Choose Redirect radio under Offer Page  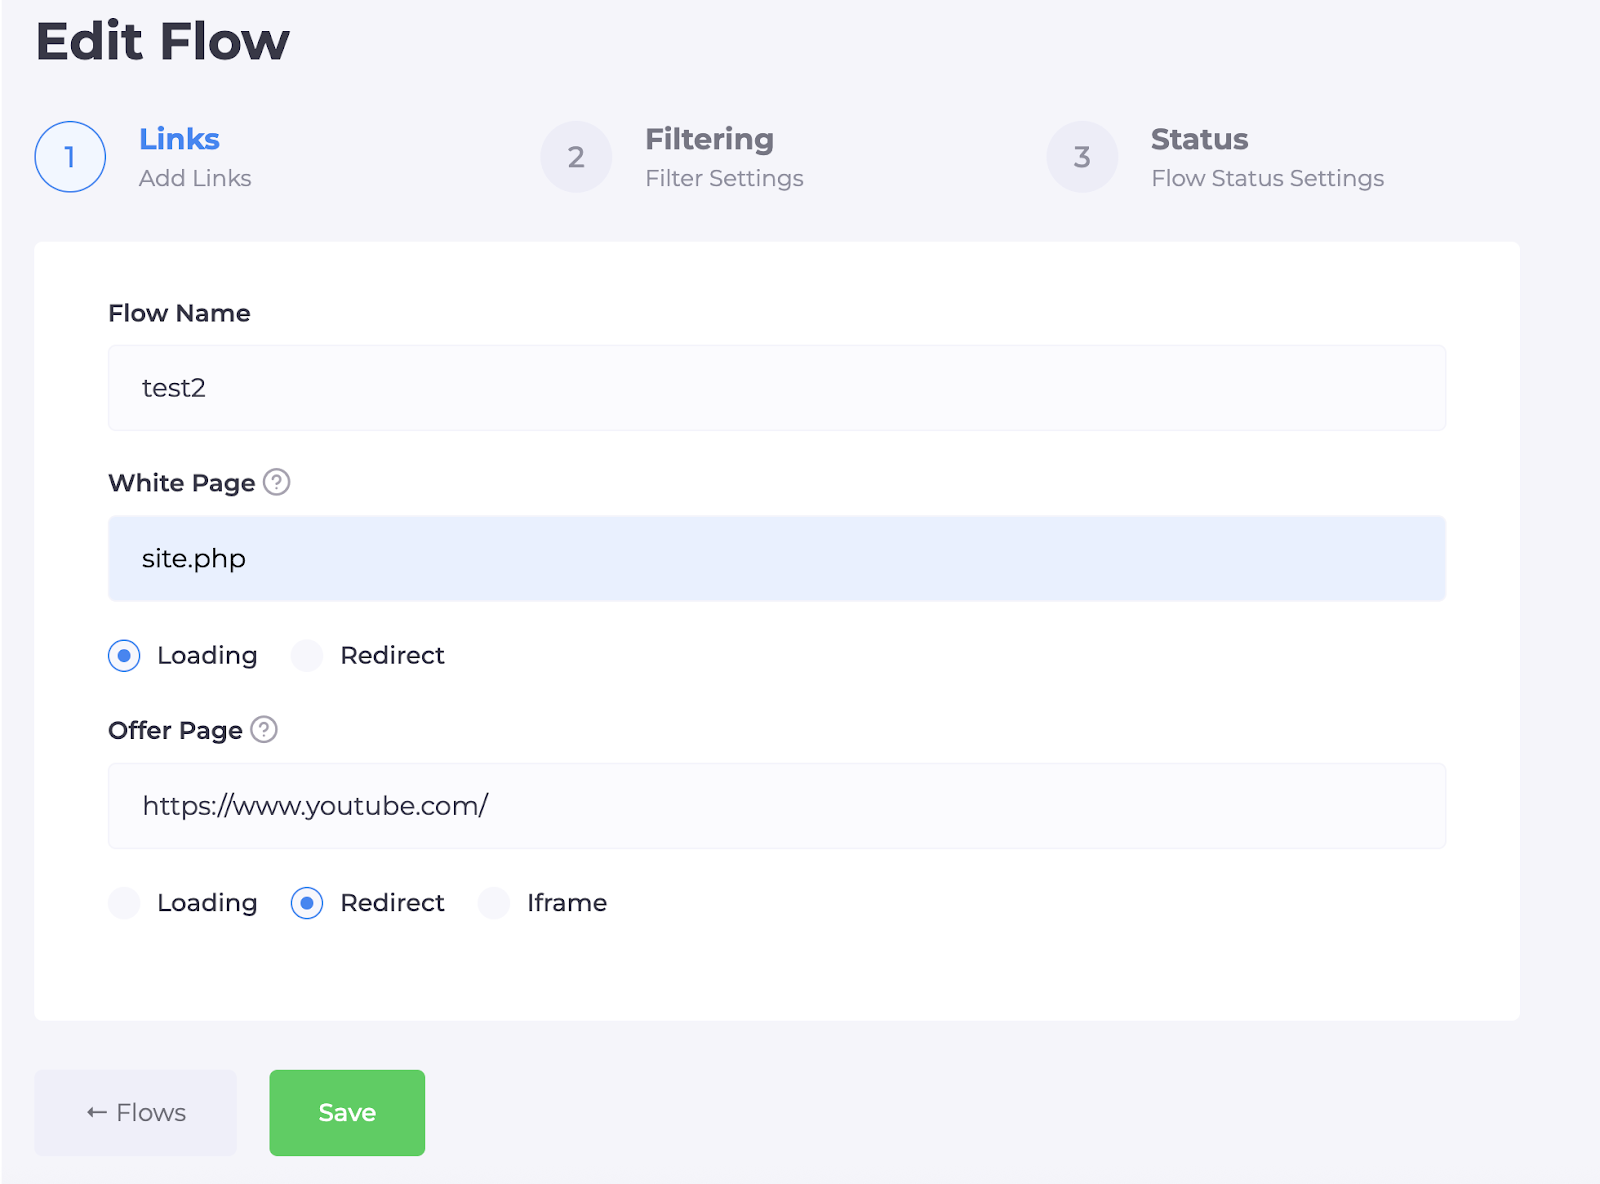click(307, 903)
